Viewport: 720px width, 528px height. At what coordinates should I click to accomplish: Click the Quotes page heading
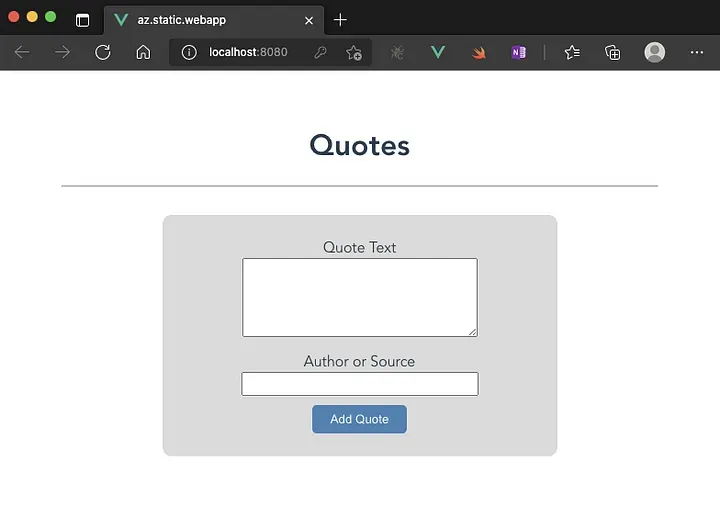[360, 146]
